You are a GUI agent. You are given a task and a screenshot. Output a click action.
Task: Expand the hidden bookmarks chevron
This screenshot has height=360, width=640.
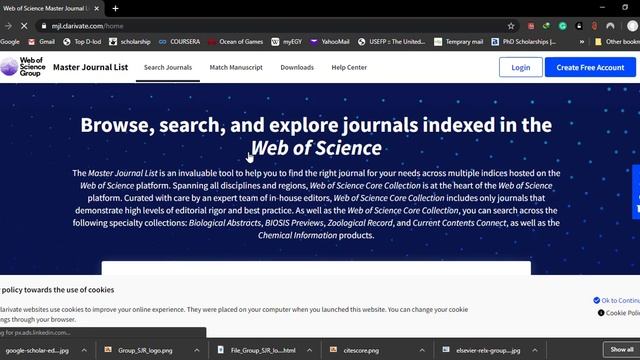582,42
